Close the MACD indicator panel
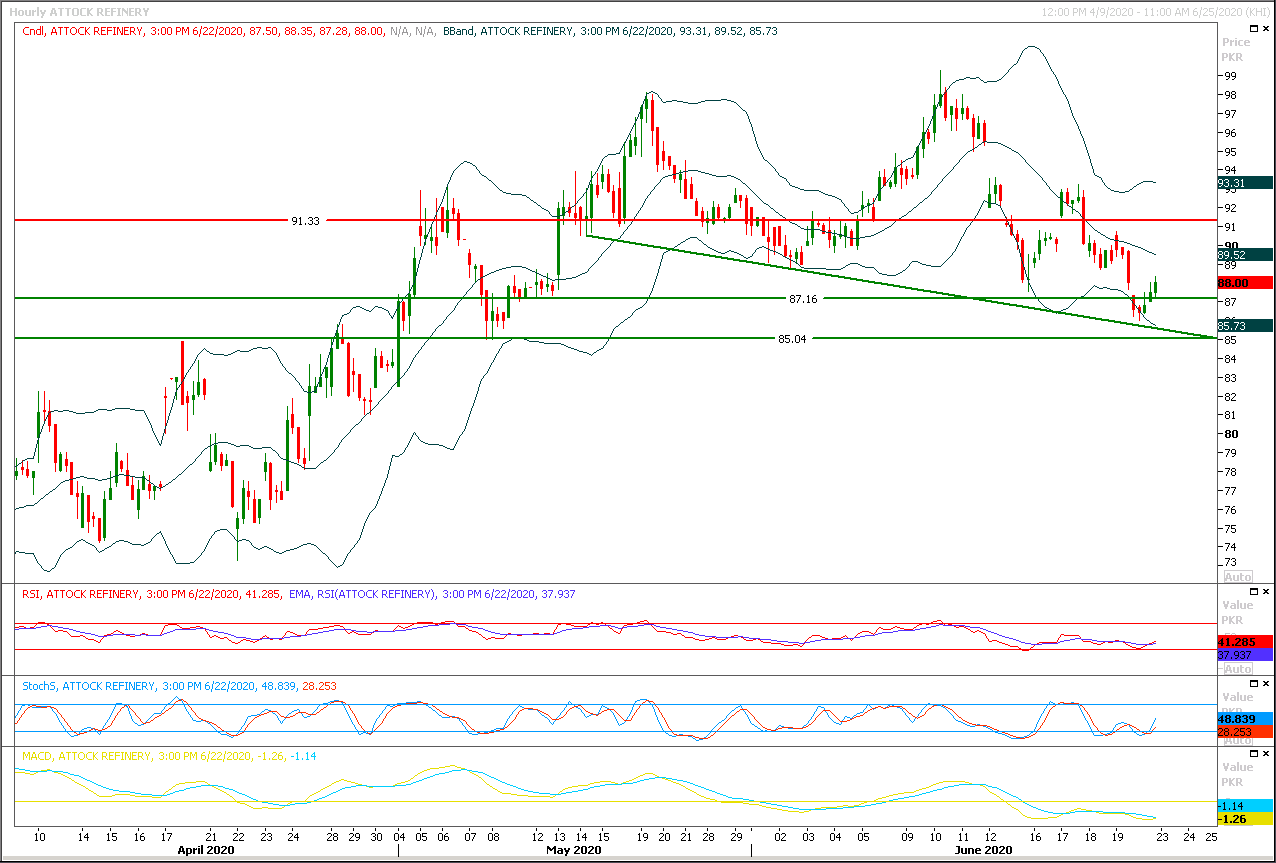This screenshot has height=863, width=1276. pyautogui.click(x=1267, y=756)
